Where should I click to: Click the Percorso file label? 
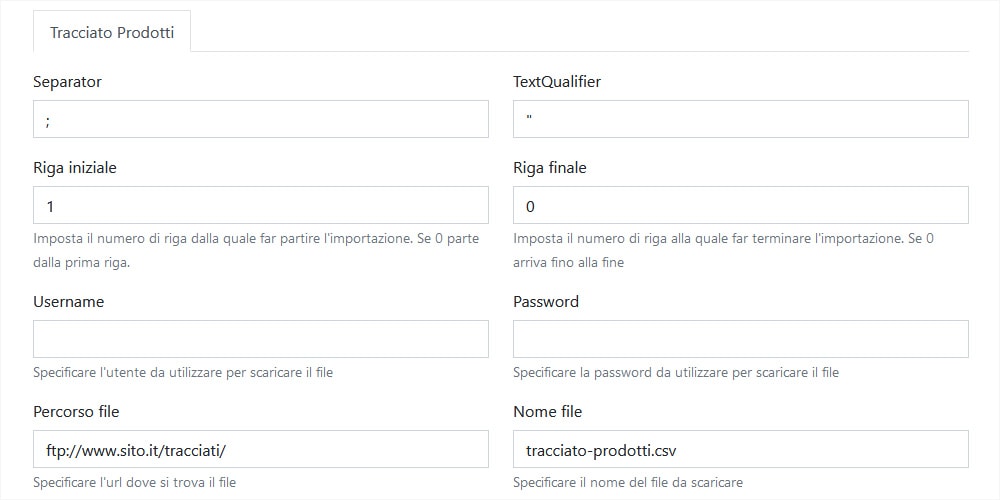(76, 411)
